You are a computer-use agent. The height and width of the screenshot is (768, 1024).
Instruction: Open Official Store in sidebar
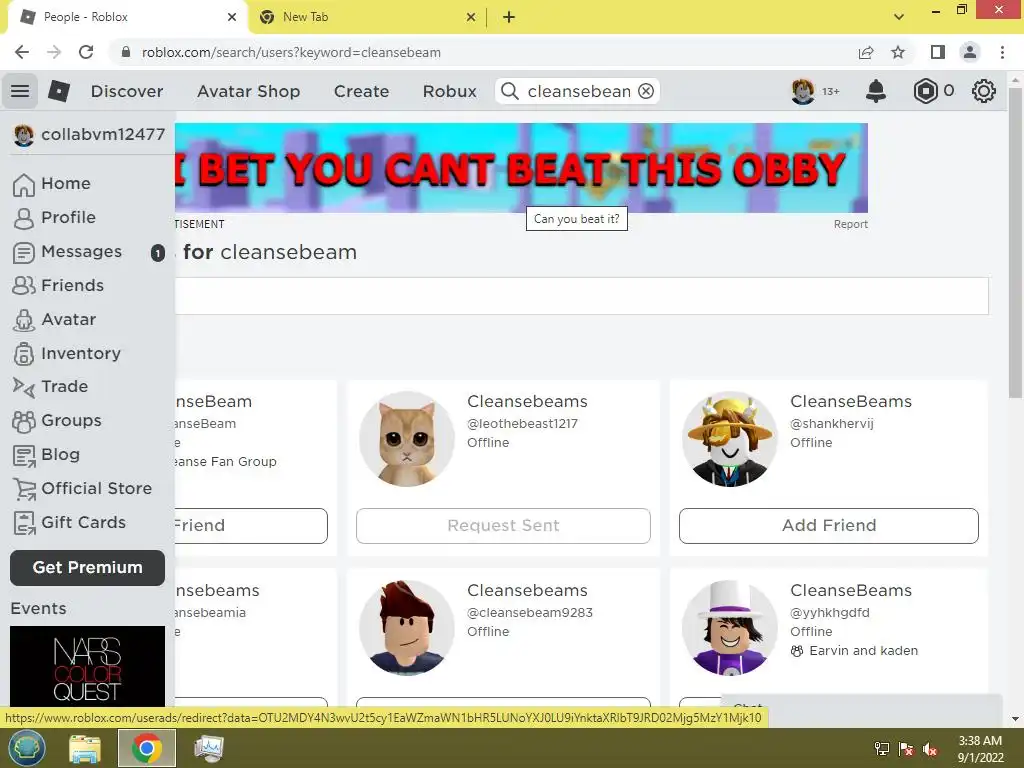(82, 488)
